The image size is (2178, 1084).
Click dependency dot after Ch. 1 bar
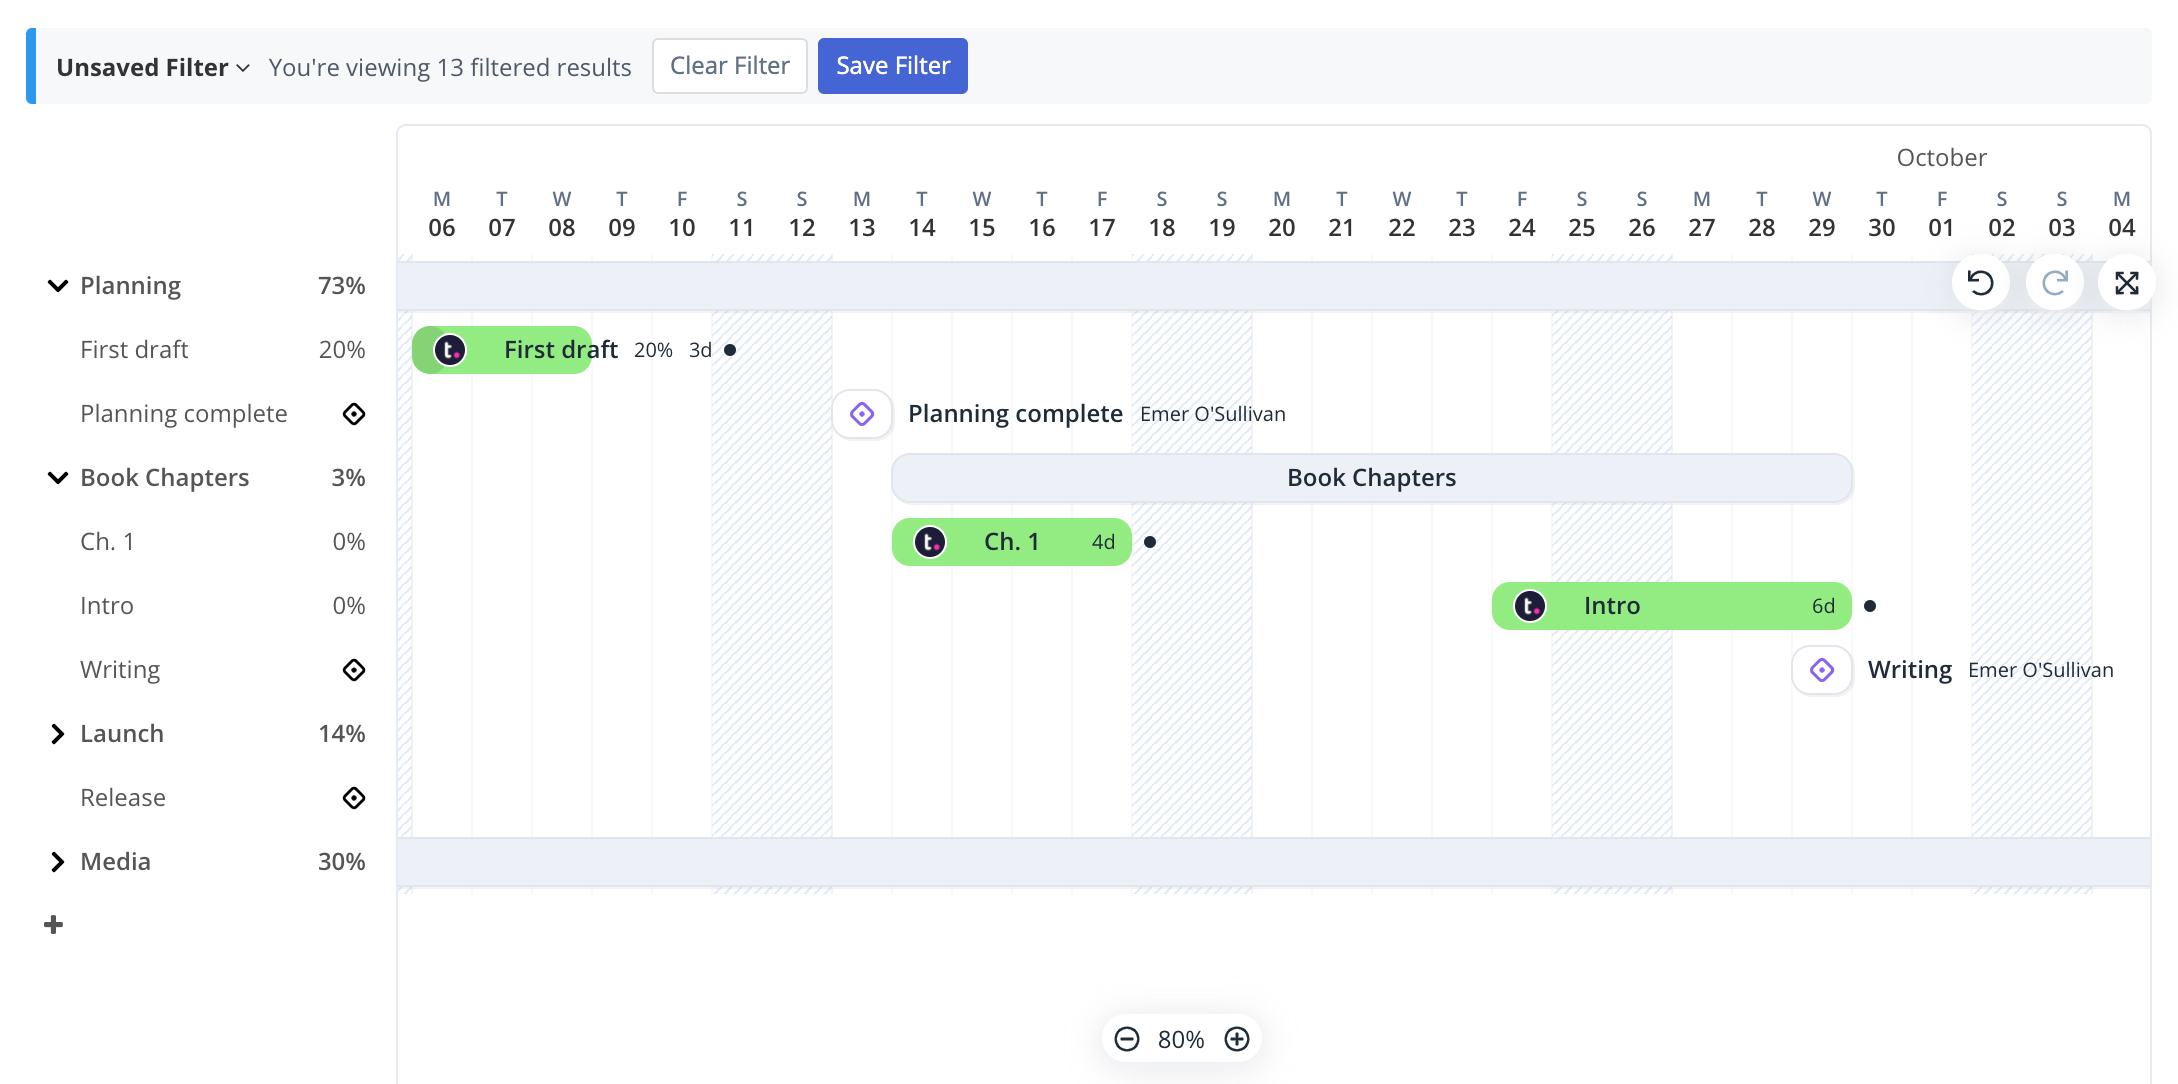click(x=1150, y=542)
